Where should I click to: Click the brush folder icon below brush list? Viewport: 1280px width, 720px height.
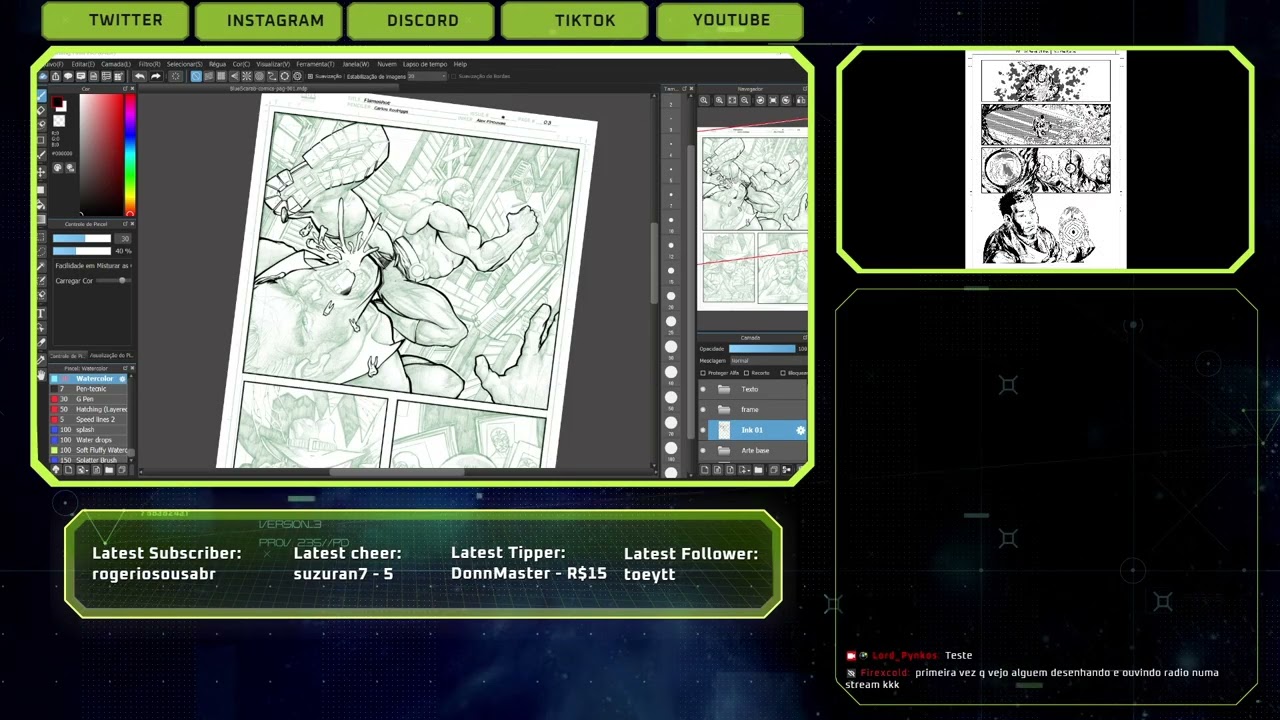coord(109,469)
